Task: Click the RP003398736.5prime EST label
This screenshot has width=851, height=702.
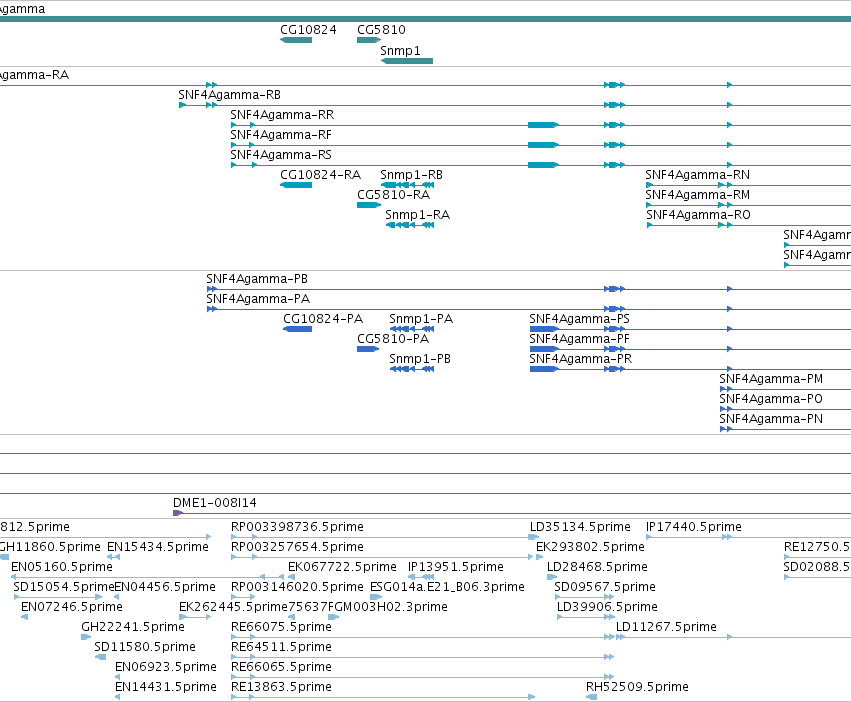Action: click(297, 527)
